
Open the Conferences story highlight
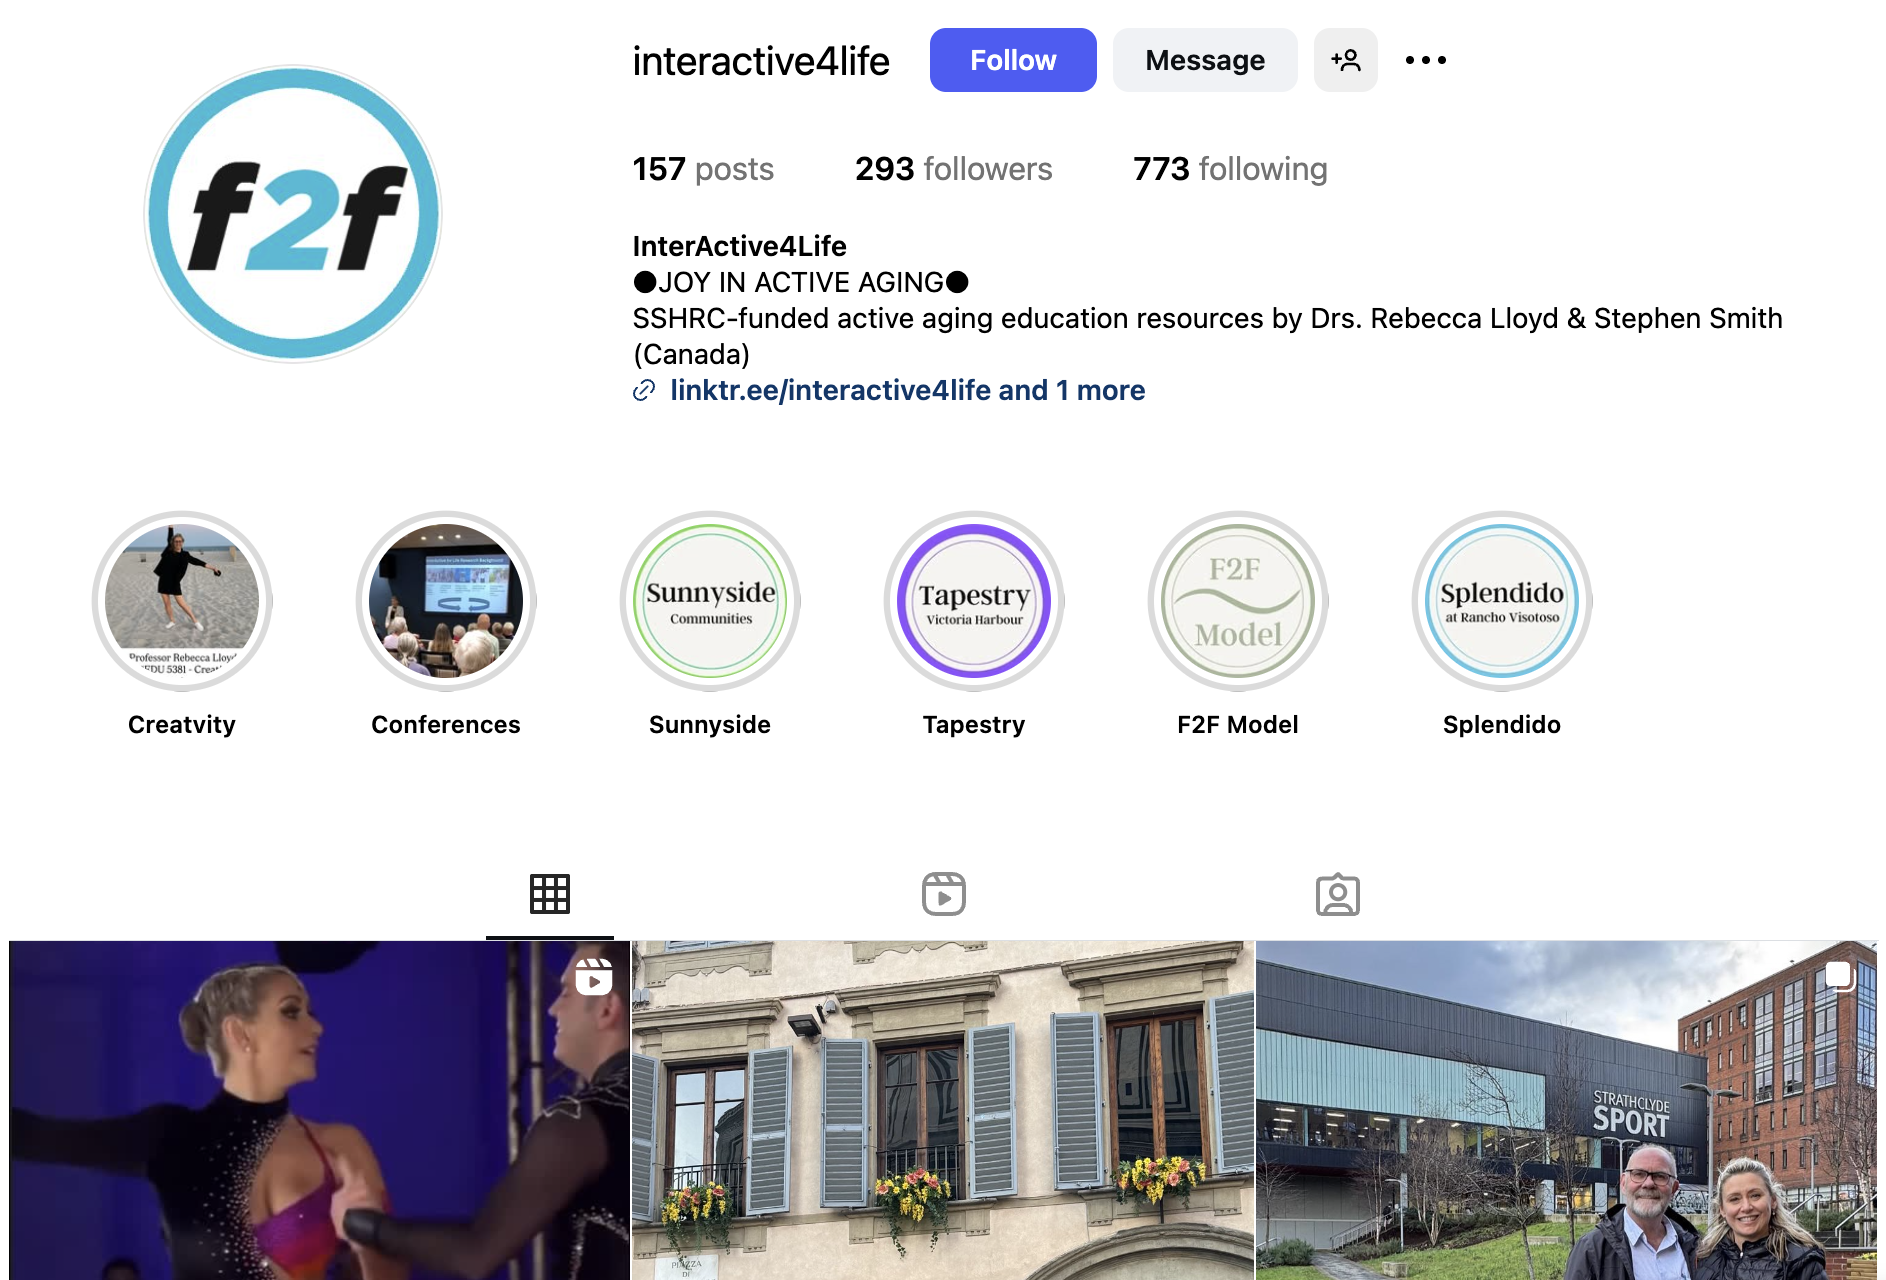(446, 601)
